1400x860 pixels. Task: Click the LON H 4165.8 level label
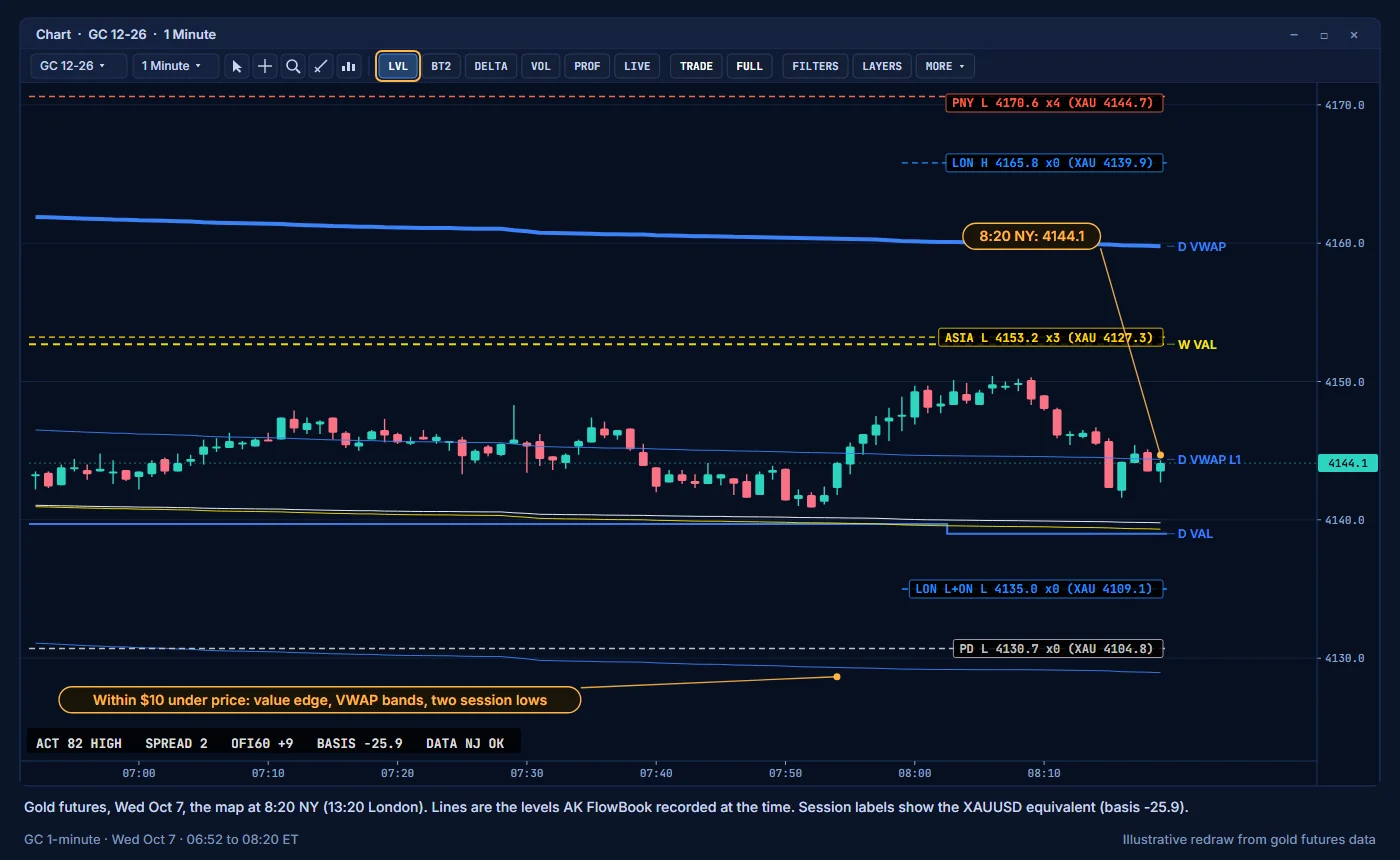[1054, 162]
